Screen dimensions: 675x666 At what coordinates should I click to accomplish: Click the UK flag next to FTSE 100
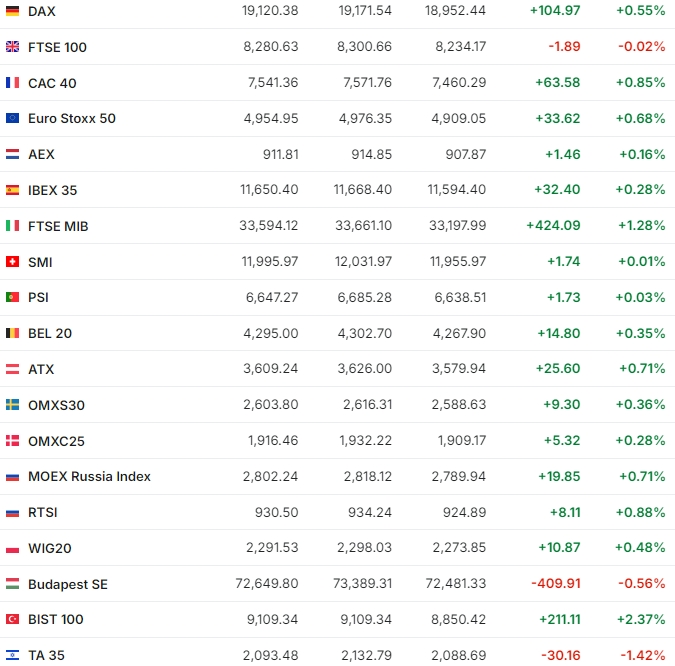pos(12,47)
